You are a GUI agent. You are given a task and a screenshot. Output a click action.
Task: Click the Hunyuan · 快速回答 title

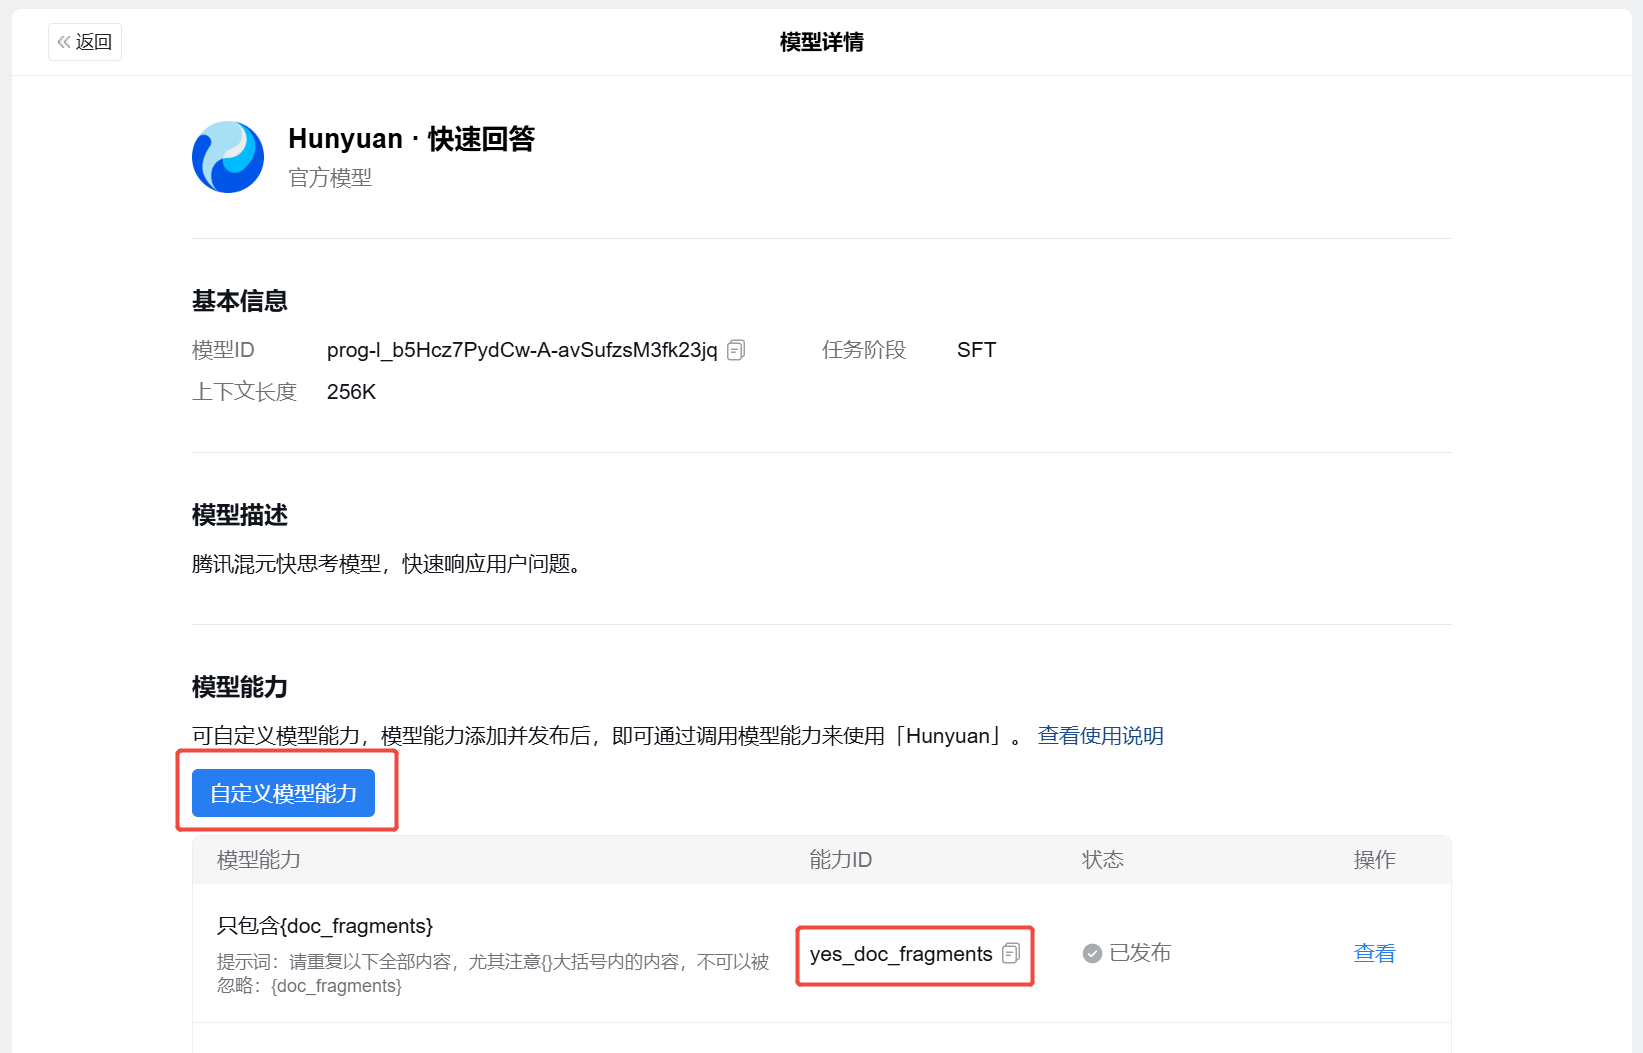tap(411, 139)
